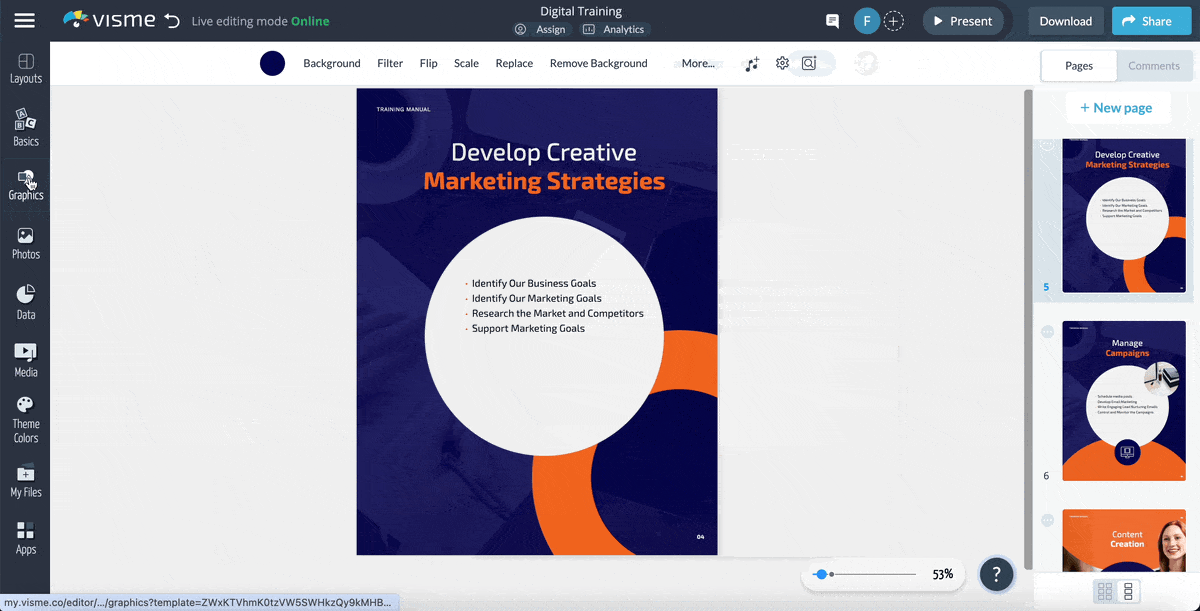1200x611 pixels.
Task: Open the Graphics panel in the sidebar
Action: coord(25,183)
